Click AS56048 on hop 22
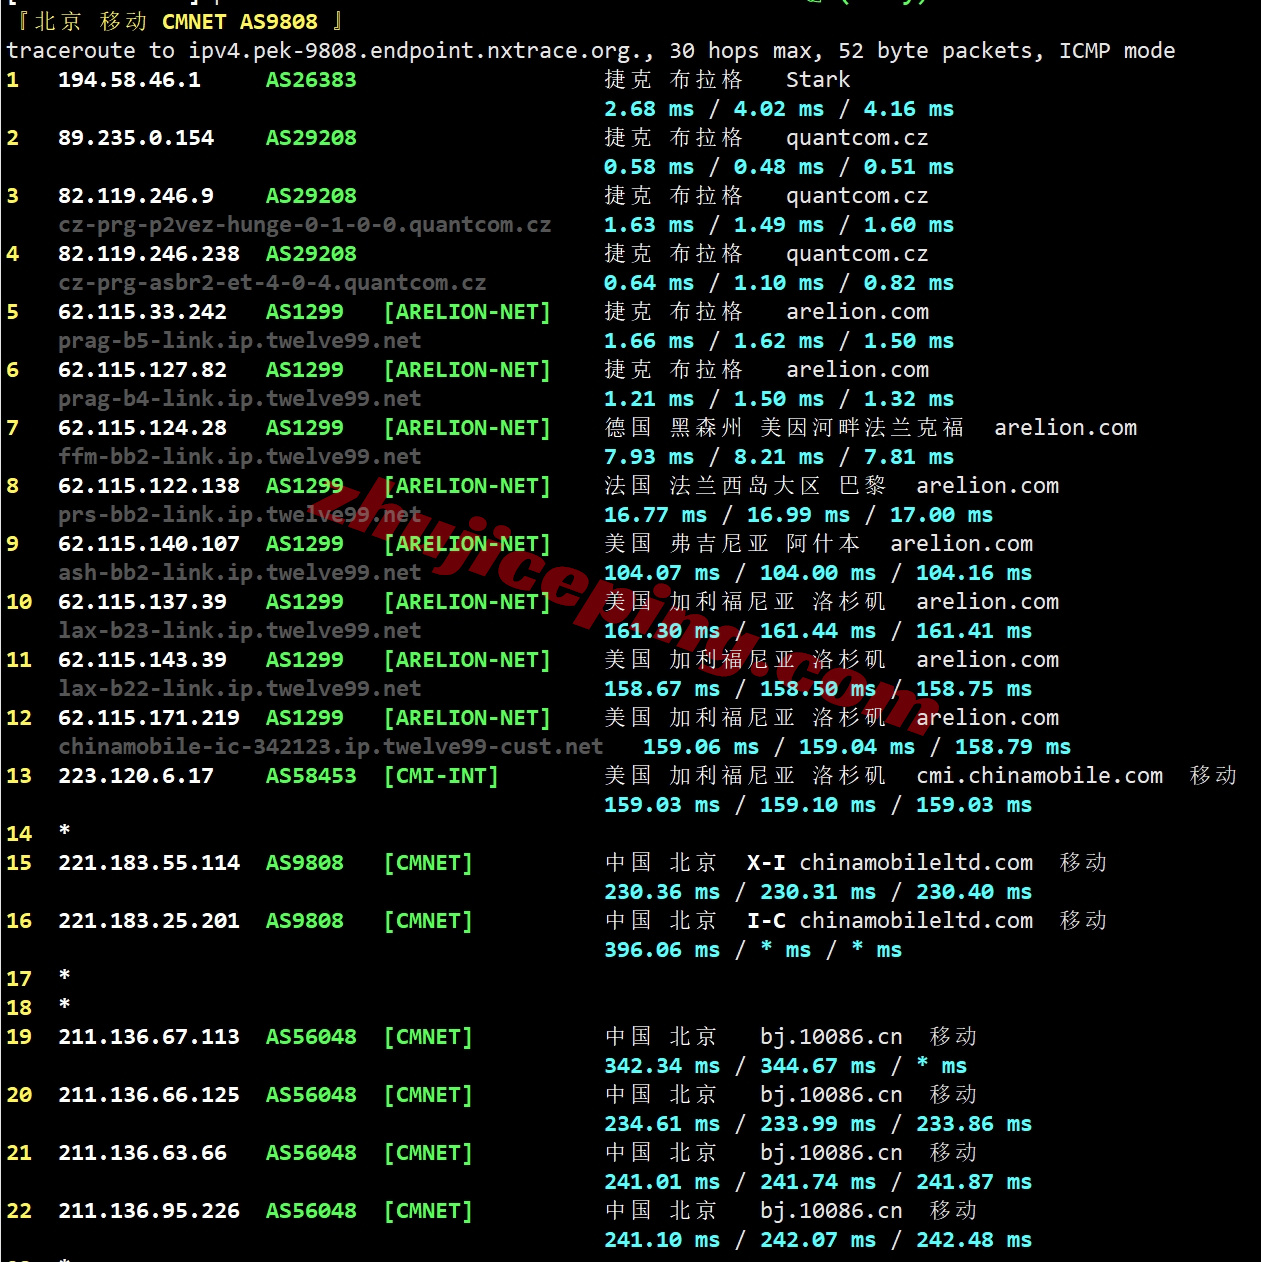This screenshot has height=1262, width=1261. tap(311, 1211)
